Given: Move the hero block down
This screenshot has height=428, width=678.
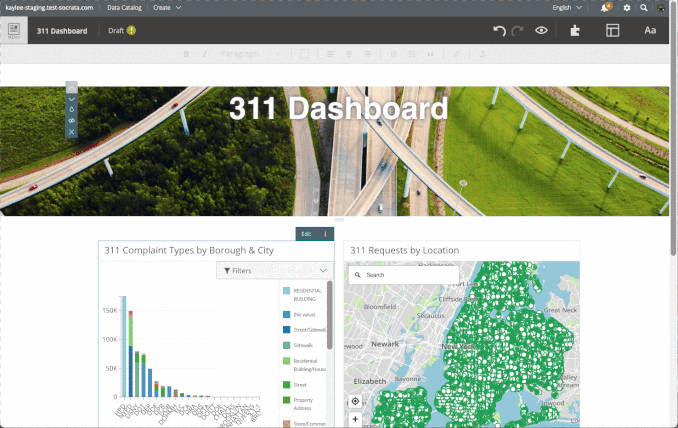Looking at the screenshot, I should [72, 99].
